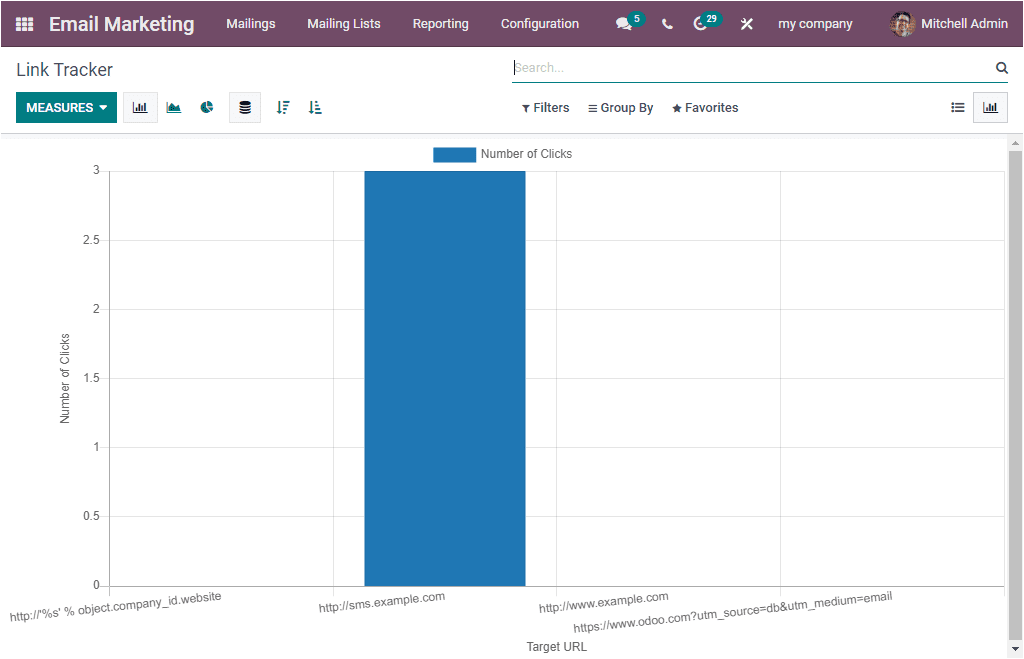The width and height of the screenshot is (1024, 659).
Task: Open the Configuration menu
Action: point(540,23)
